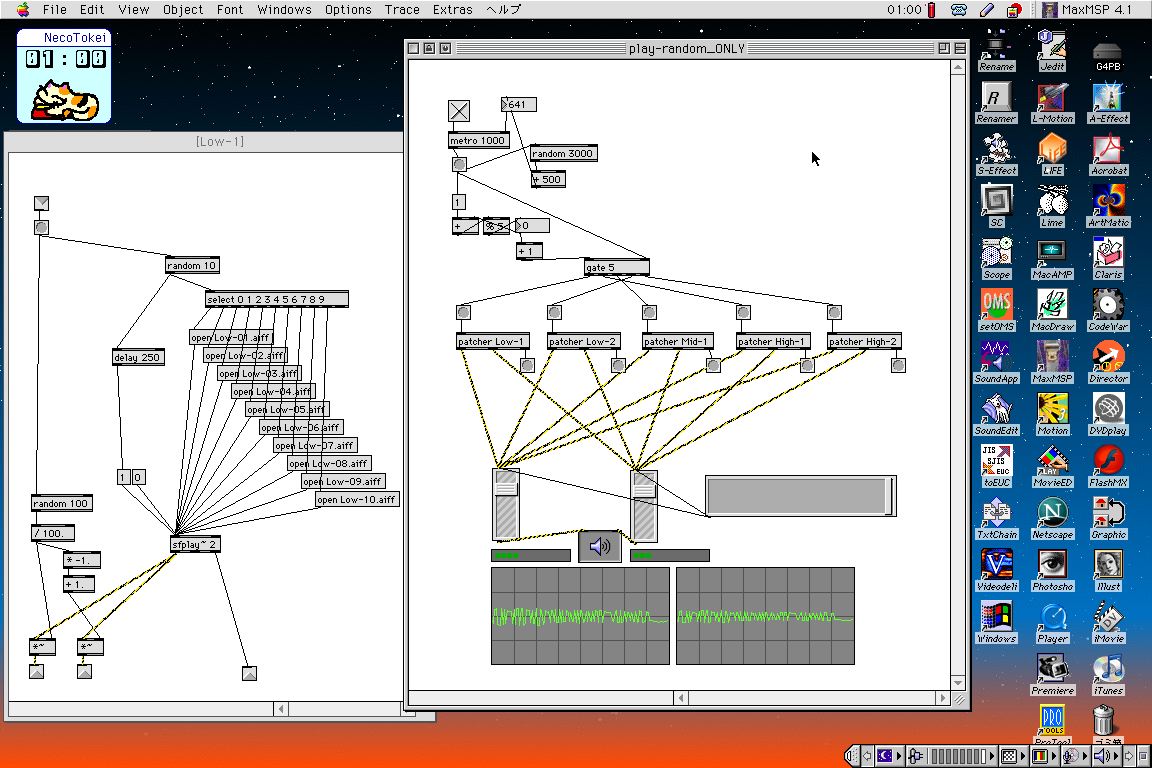Toggle the patcher lock icon in title bar
The image size is (1152, 768).
429,49
